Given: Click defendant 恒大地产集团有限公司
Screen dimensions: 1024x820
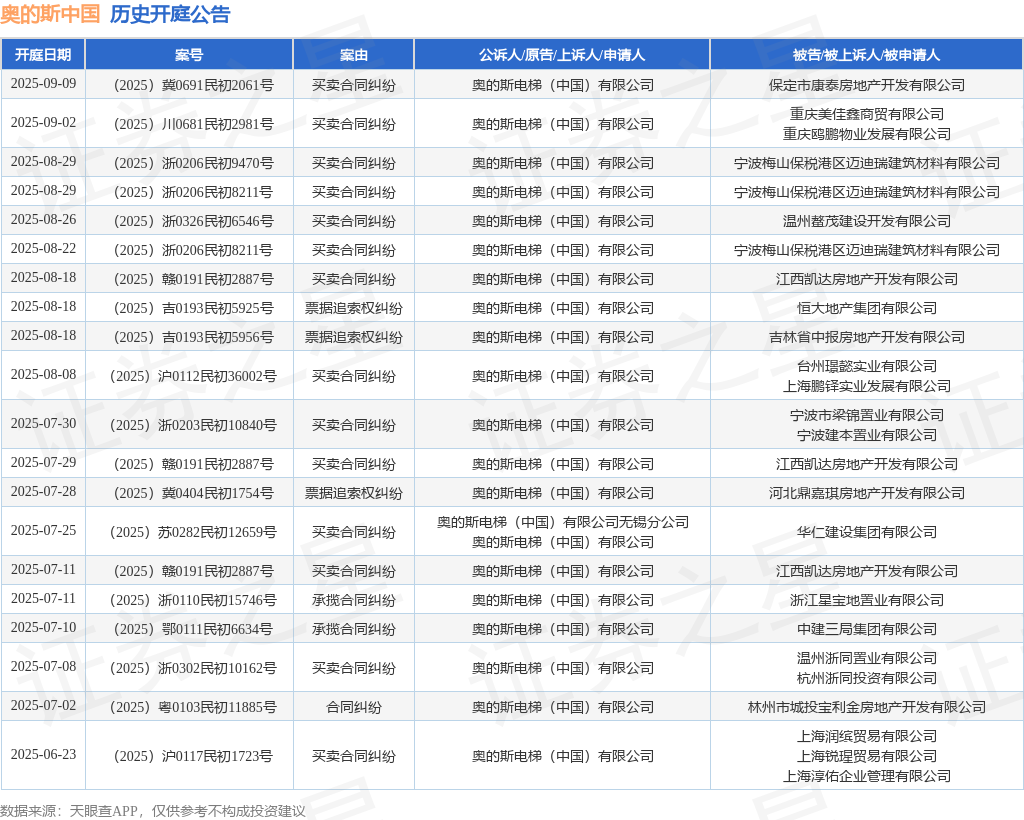Looking at the screenshot, I should (867, 308).
